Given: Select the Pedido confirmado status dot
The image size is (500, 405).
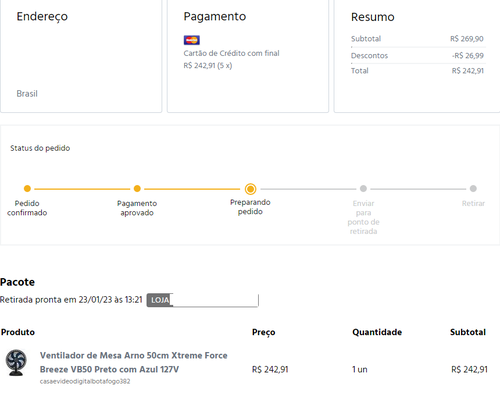Looking at the screenshot, I should [x=27, y=189].
